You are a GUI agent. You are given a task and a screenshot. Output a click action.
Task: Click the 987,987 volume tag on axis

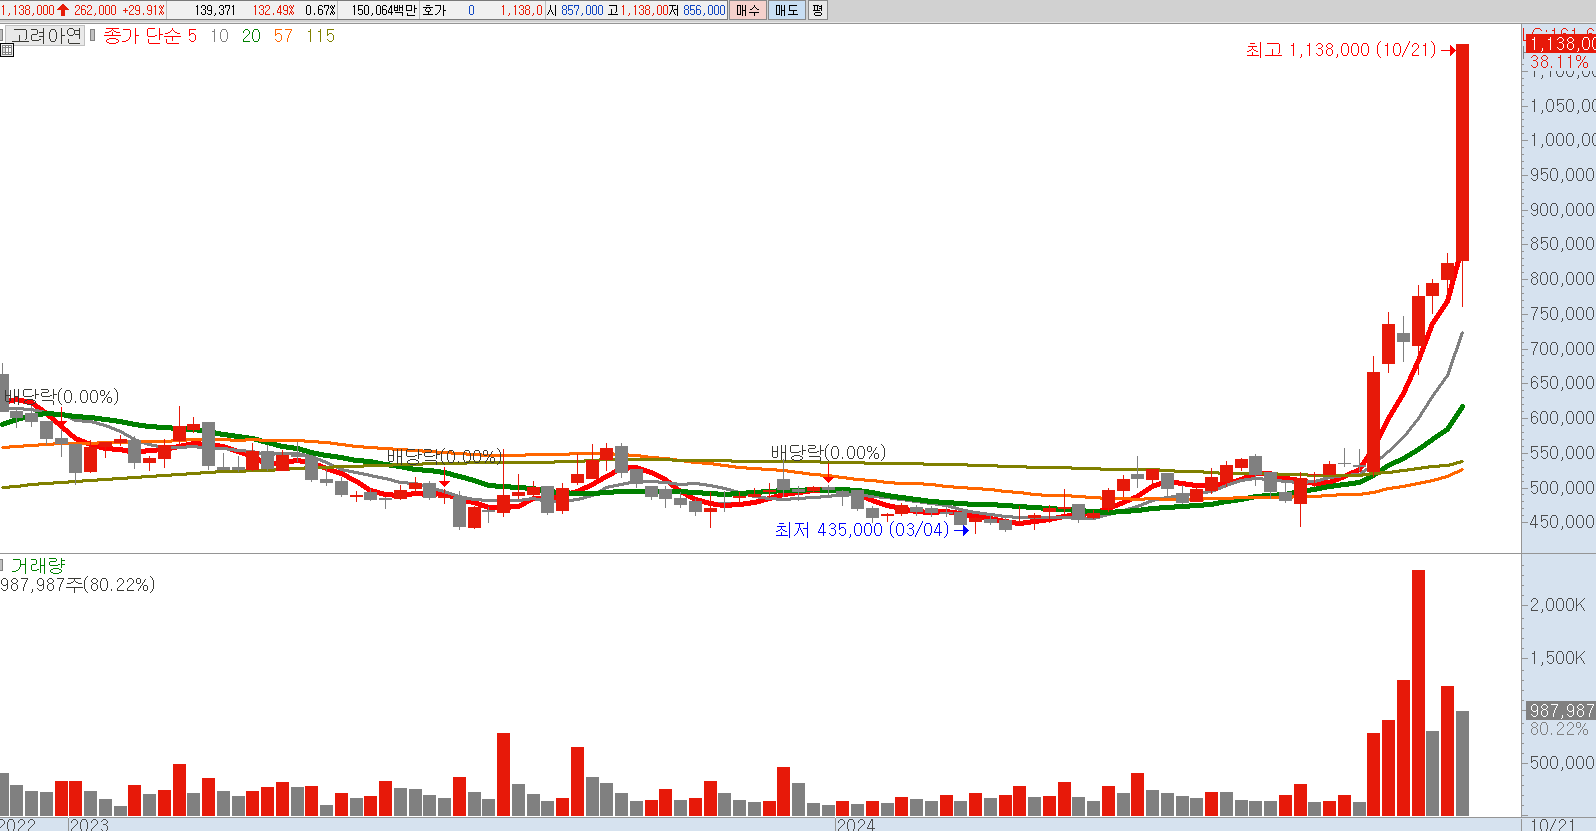(1560, 710)
